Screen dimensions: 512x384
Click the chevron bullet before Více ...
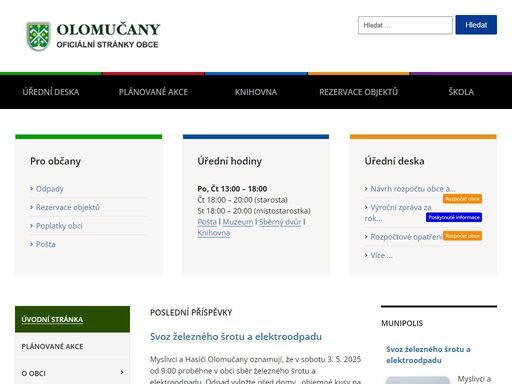tap(366, 255)
